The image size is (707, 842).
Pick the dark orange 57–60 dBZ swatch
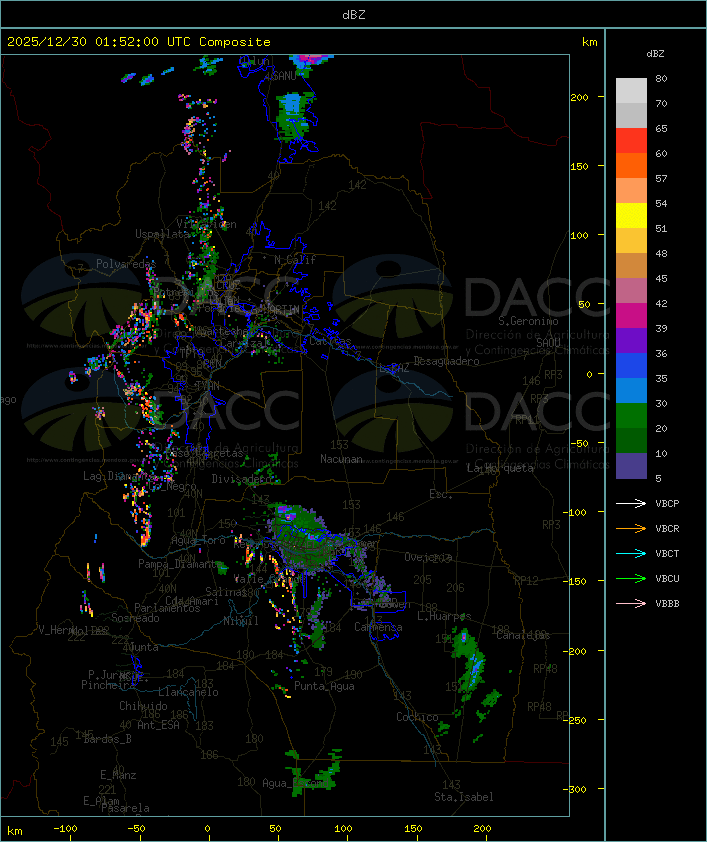point(631,165)
